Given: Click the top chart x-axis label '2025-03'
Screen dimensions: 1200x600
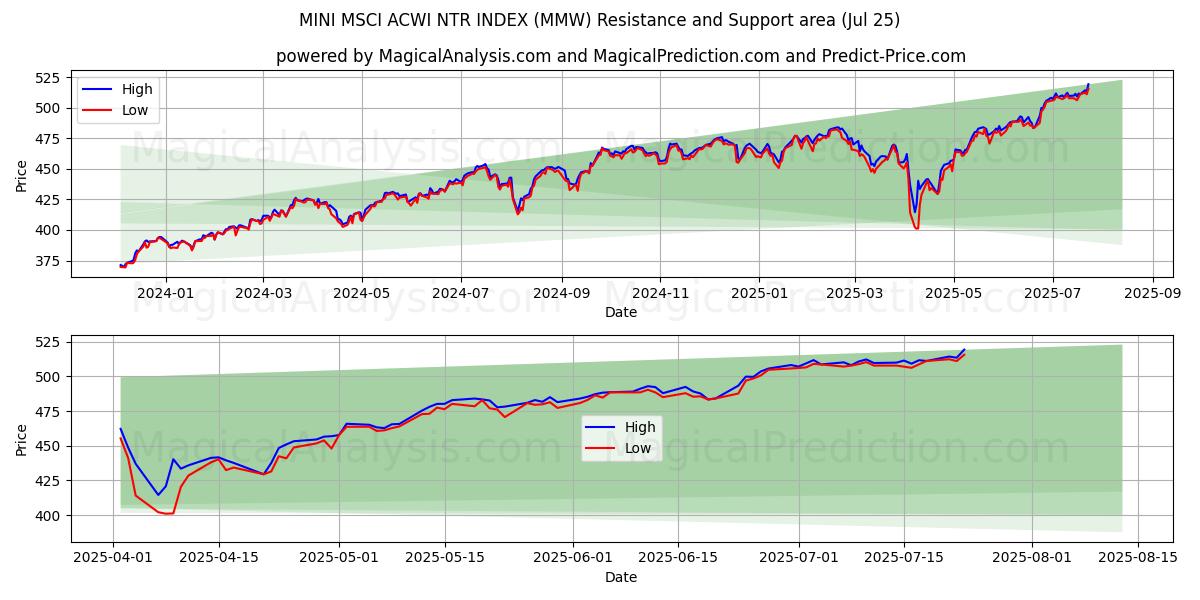Looking at the screenshot, I should click(854, 294).
